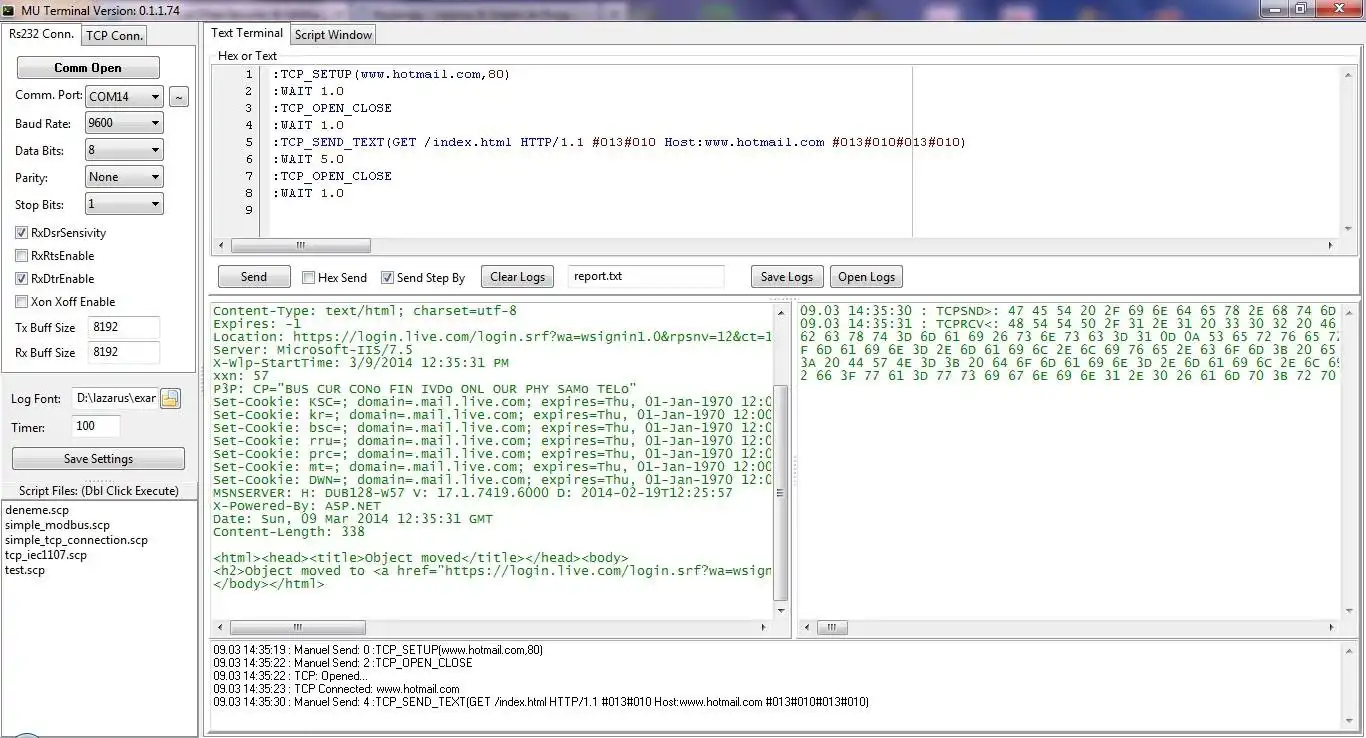The image size is (1366, 738).
Task: Click the response log vertical scrollbar thumb
Action: point(781,493)
